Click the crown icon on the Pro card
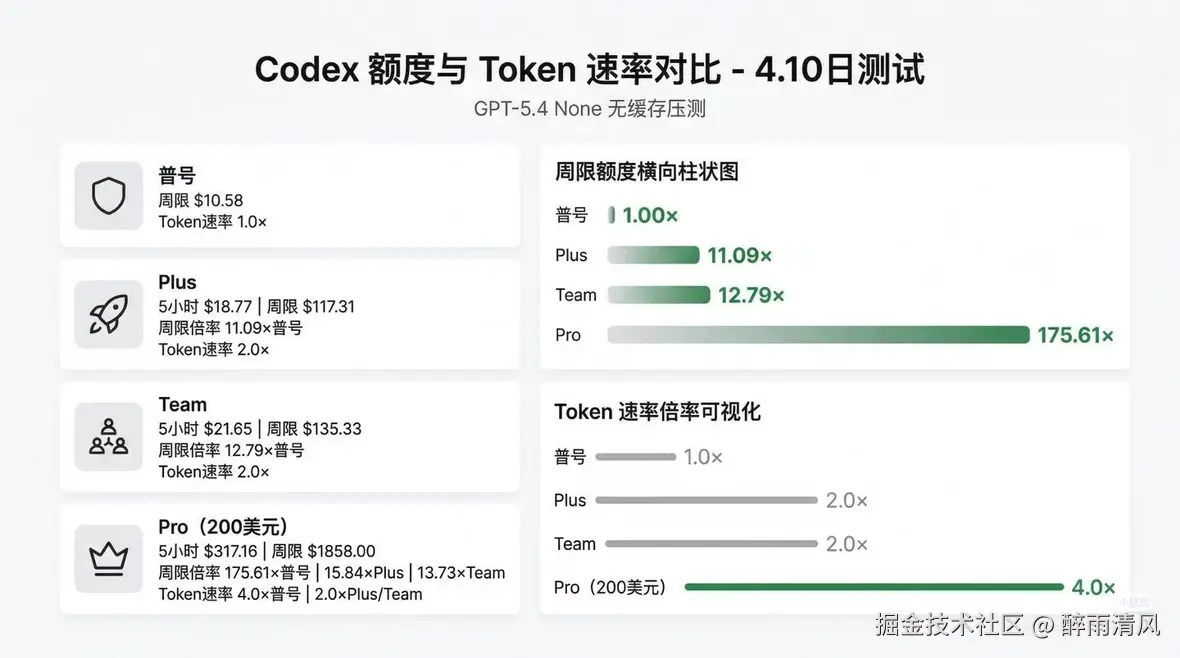Image resolution: width=1180 pixels, height=658 pixels. (x=108, y=560)
